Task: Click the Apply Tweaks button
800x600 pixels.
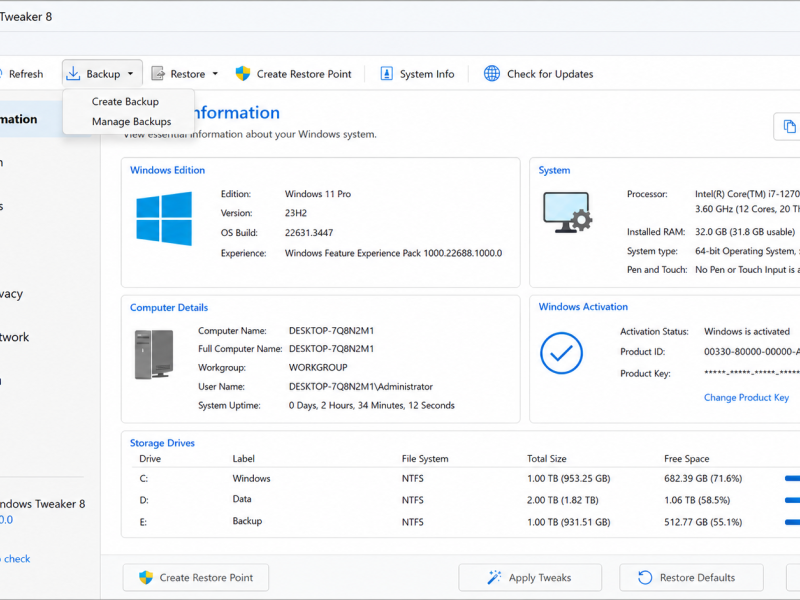Action: [530, 578]
